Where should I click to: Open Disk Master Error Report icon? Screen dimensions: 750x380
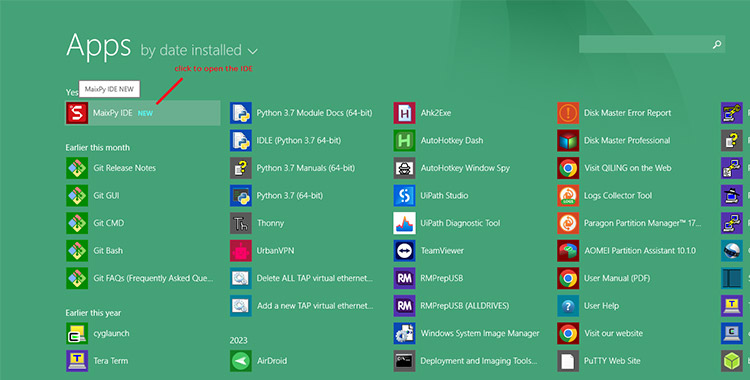tap(568, 113)
